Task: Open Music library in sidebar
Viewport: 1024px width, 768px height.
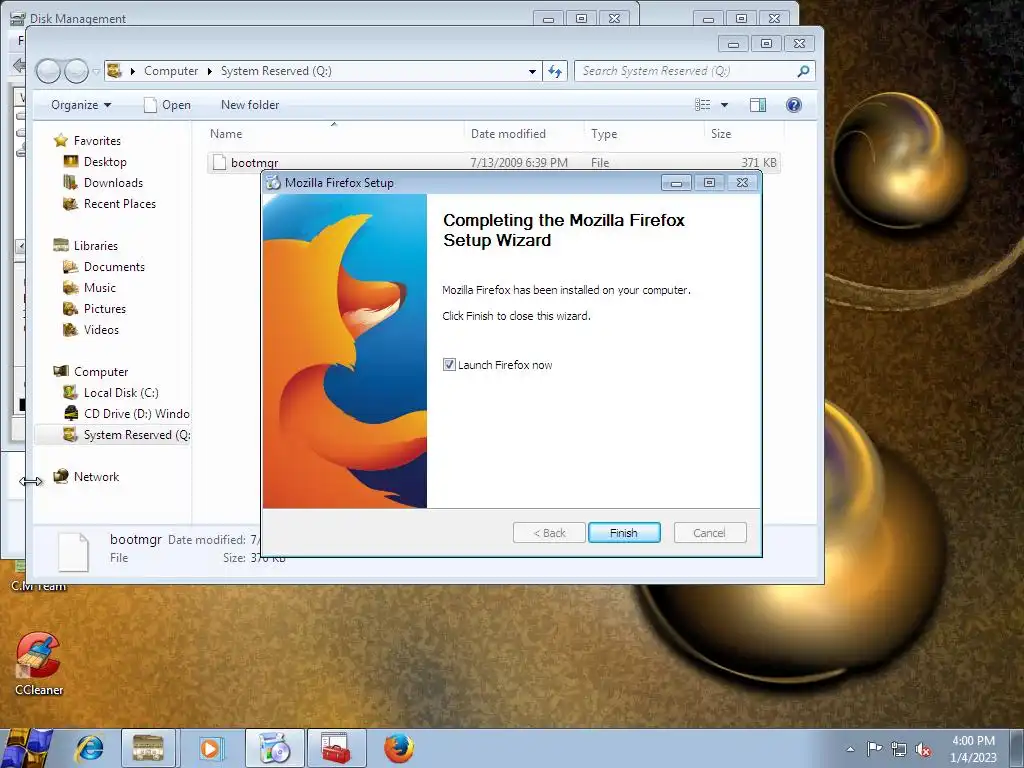Action: [100, 287]
